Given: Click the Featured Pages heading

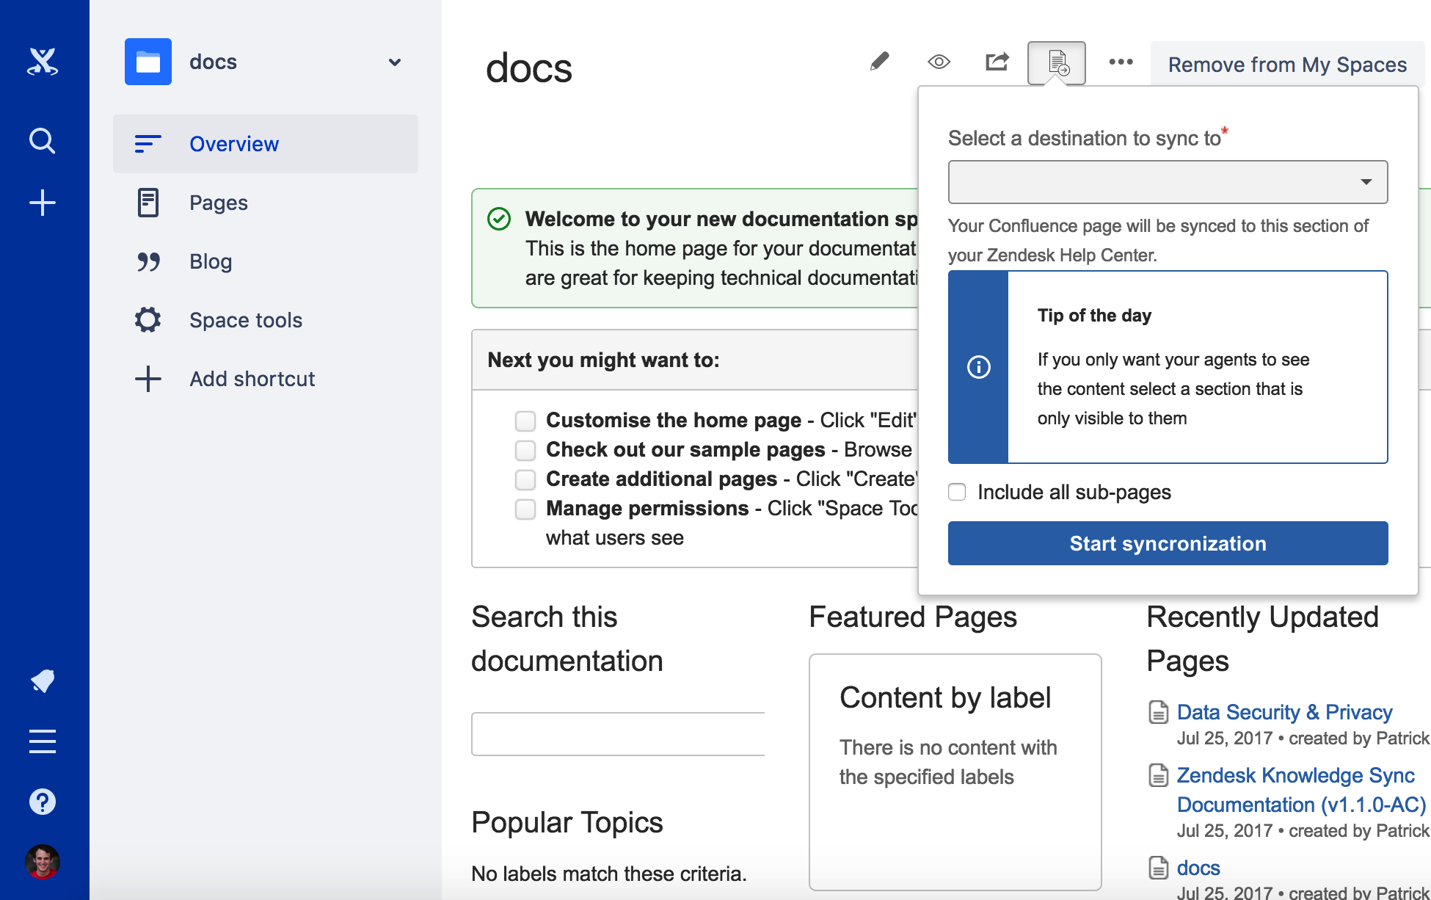Looking at the screenshot, I should tap(913, 617).
